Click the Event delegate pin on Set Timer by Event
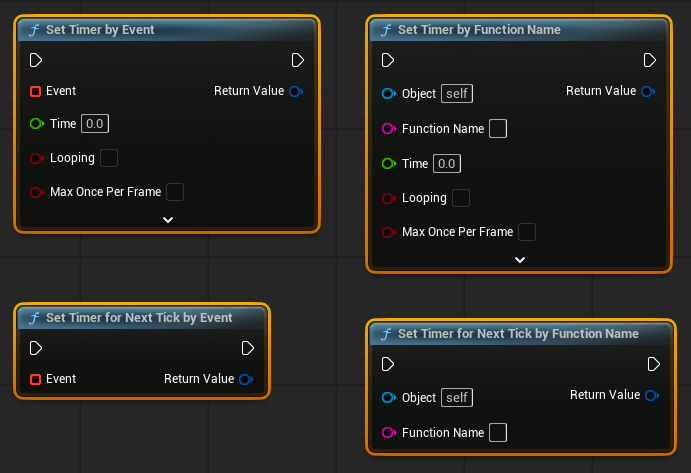The height and width of the screenshot is (473, 691). (35, 91)
